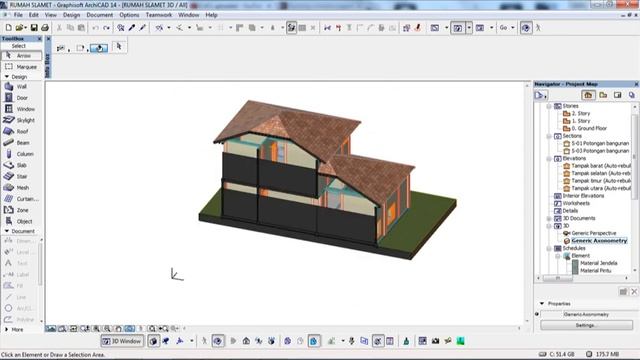Open the Design menu

pyautogui.click(x=71, y=15)
